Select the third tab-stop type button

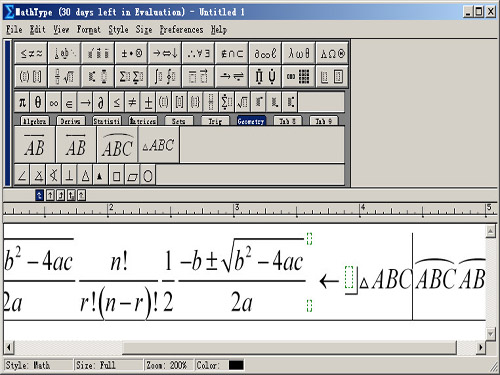pyautogui.click(x=60, y=195)
